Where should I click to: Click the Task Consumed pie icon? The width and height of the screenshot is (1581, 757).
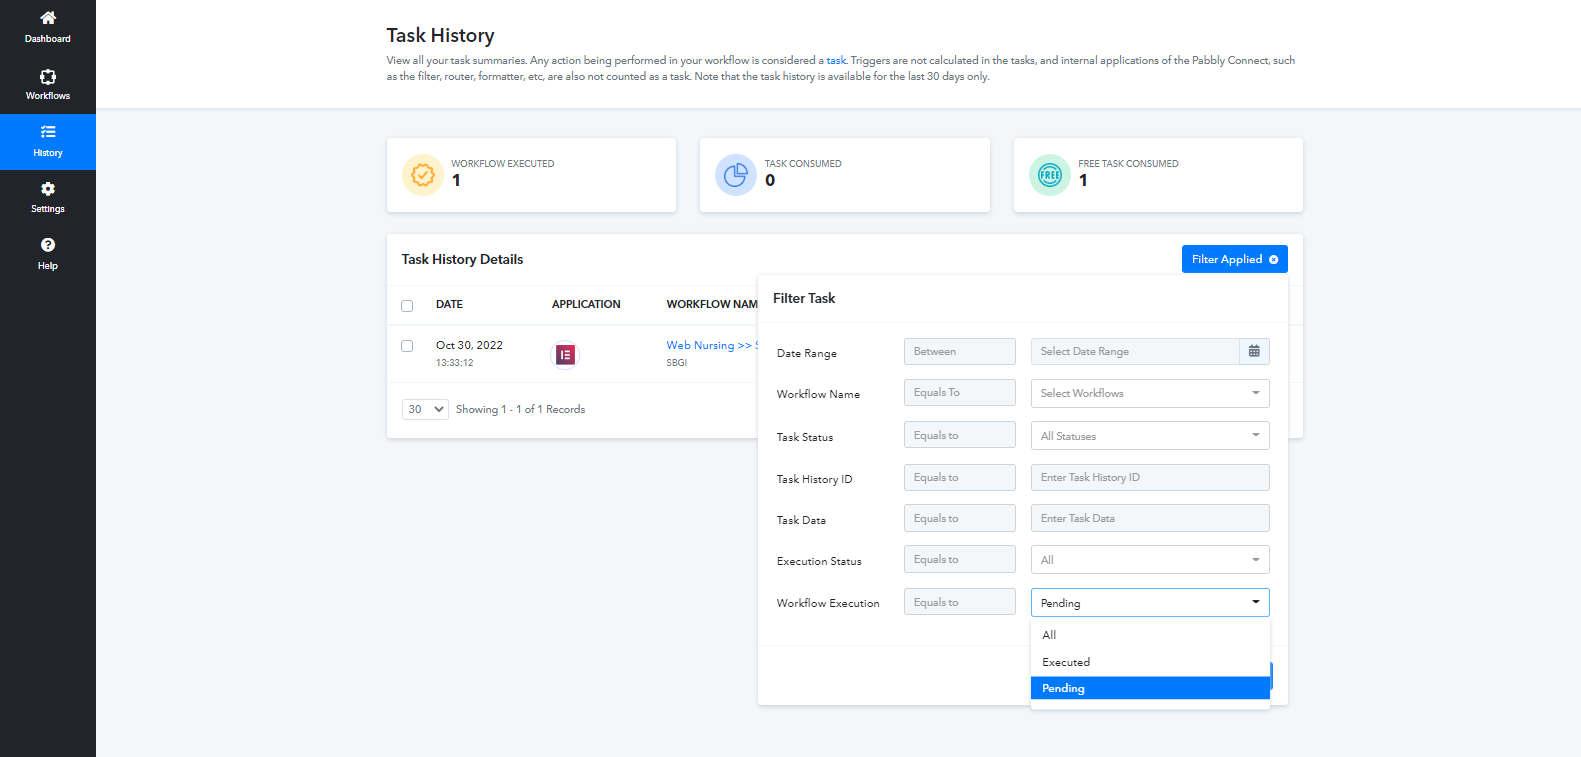point(736,175)
